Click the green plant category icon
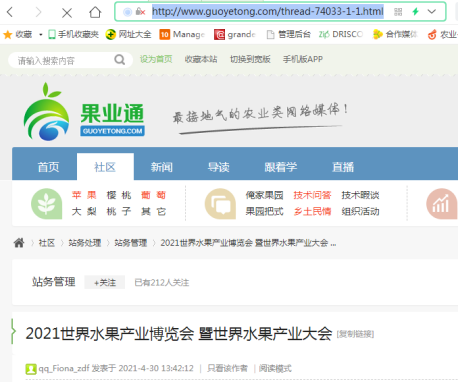This screenshot has width=458, height=383. tap(46, 204)
